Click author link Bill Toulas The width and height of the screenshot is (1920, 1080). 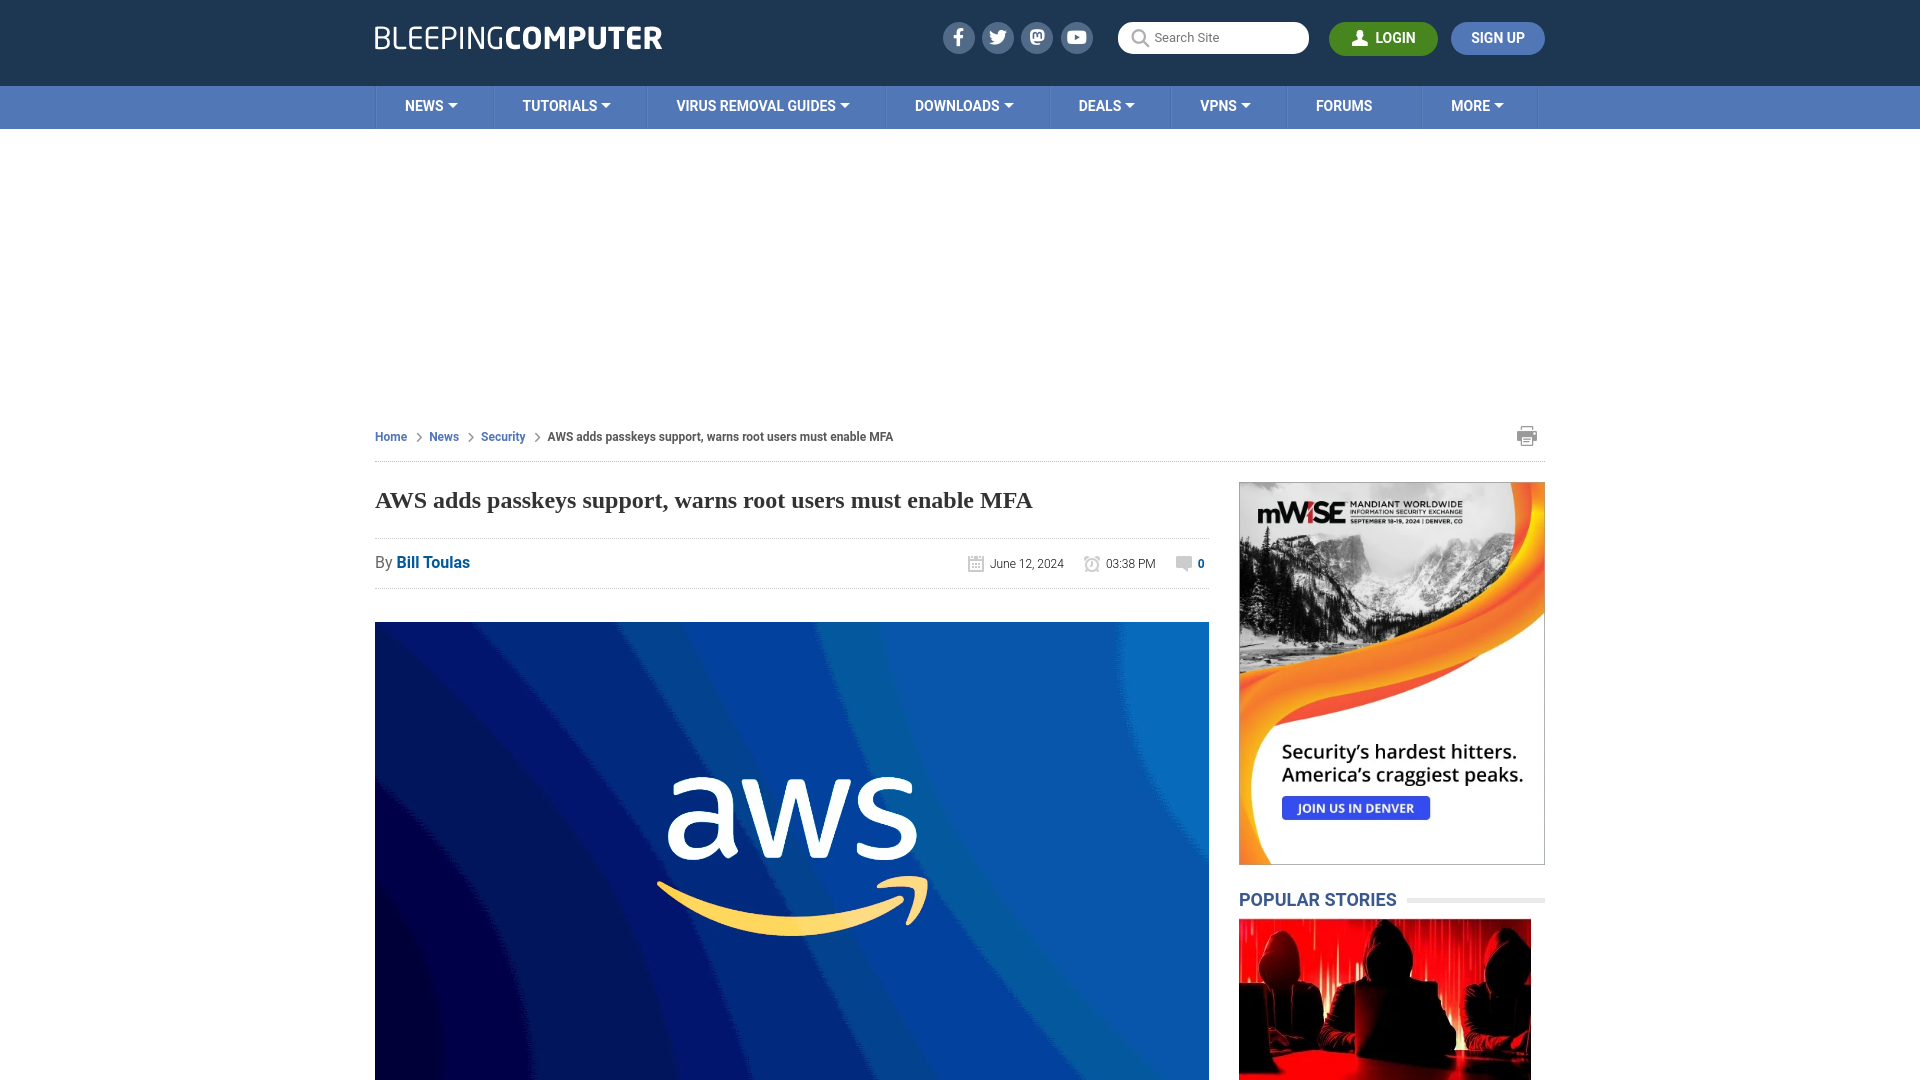tap(433, 562)
